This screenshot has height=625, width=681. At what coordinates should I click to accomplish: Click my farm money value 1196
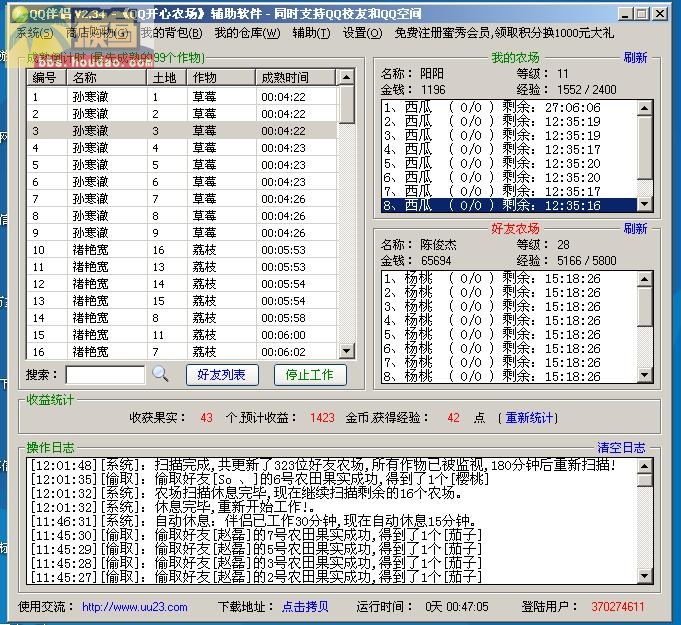433,89
